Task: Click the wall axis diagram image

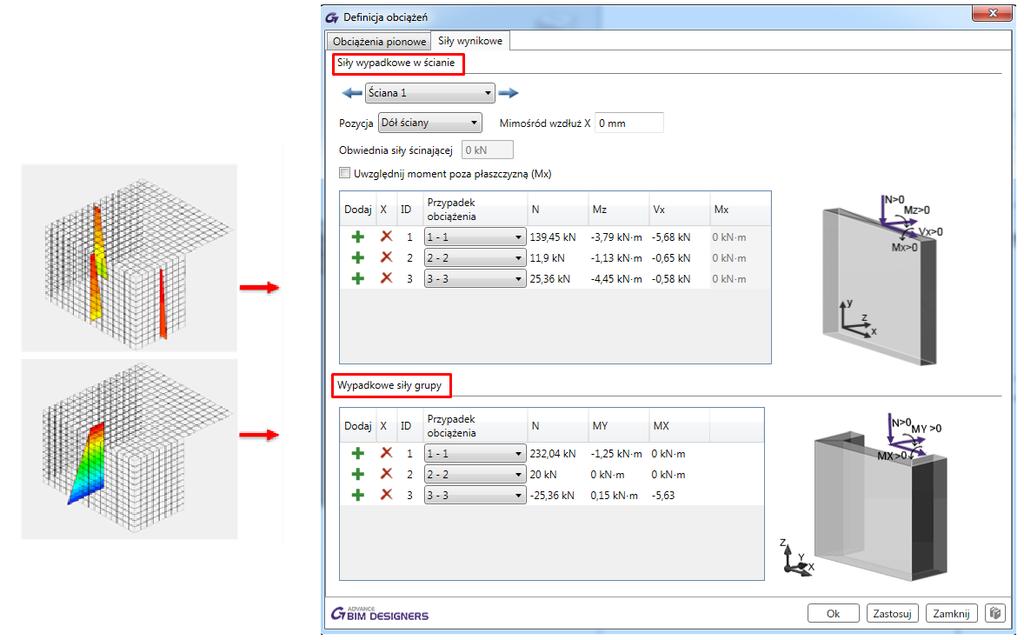Action: coord(882,279)
